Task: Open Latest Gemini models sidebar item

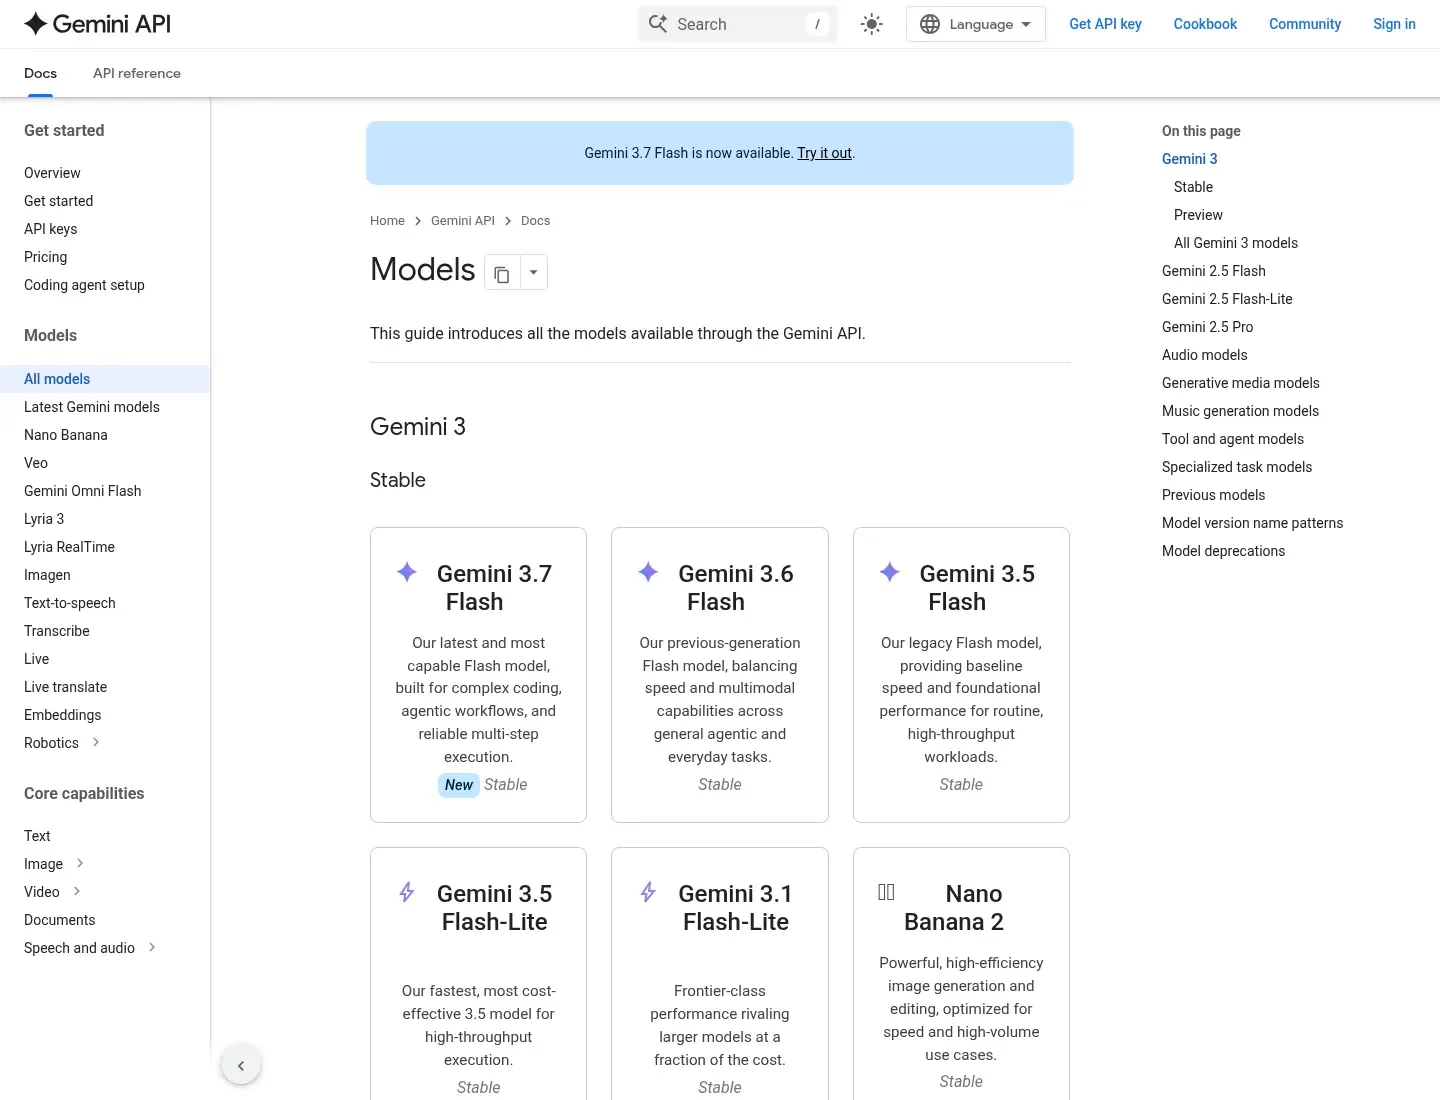Action: coord(92,407)
